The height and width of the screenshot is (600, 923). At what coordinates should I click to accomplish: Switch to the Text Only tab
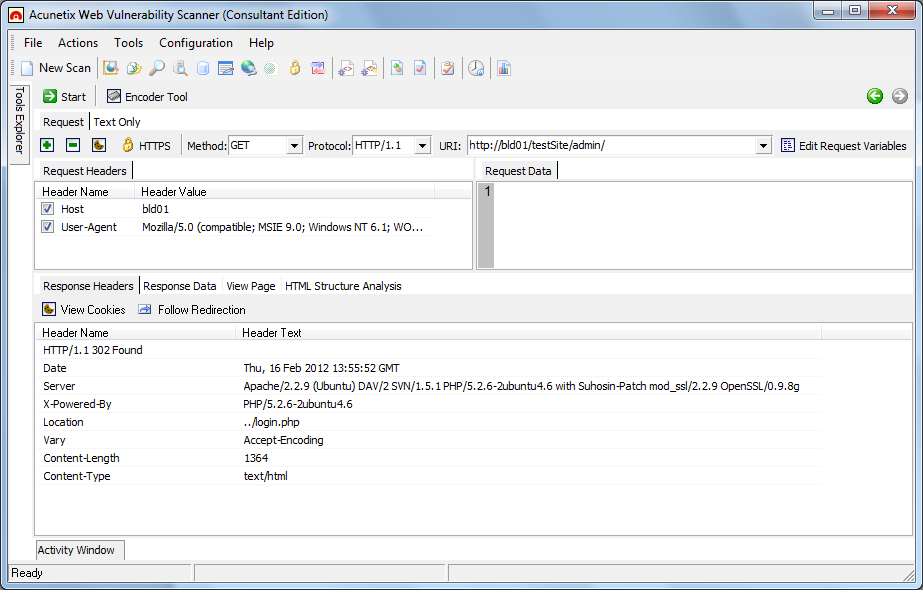click(117, 122)
